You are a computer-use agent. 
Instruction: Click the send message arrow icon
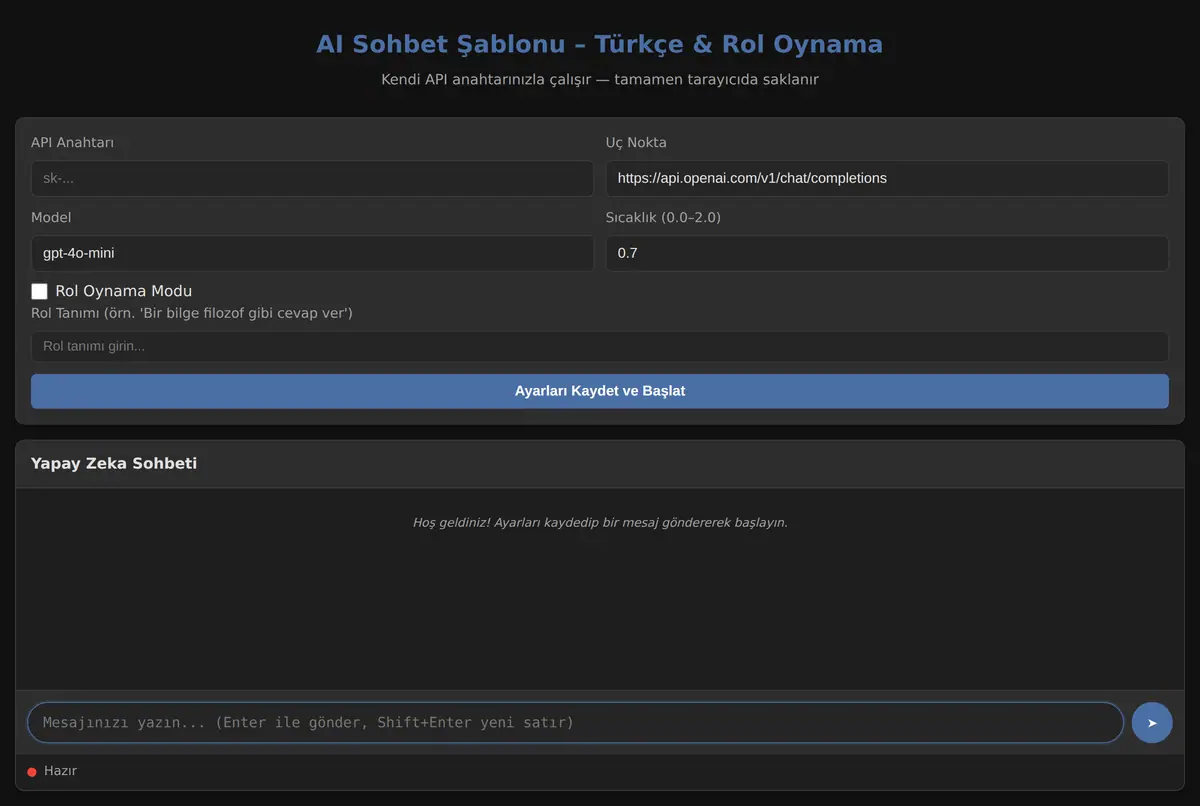click(x=1152, y=722)
